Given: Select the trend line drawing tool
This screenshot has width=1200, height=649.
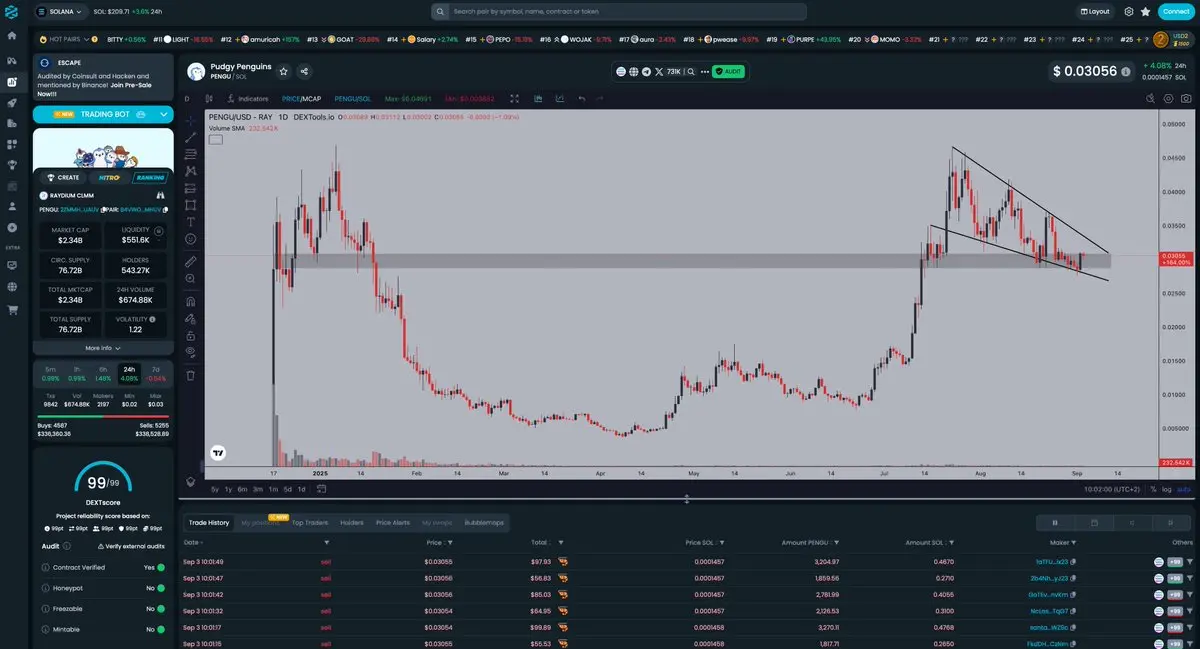Looking at the screenshot, I should 191,136.
